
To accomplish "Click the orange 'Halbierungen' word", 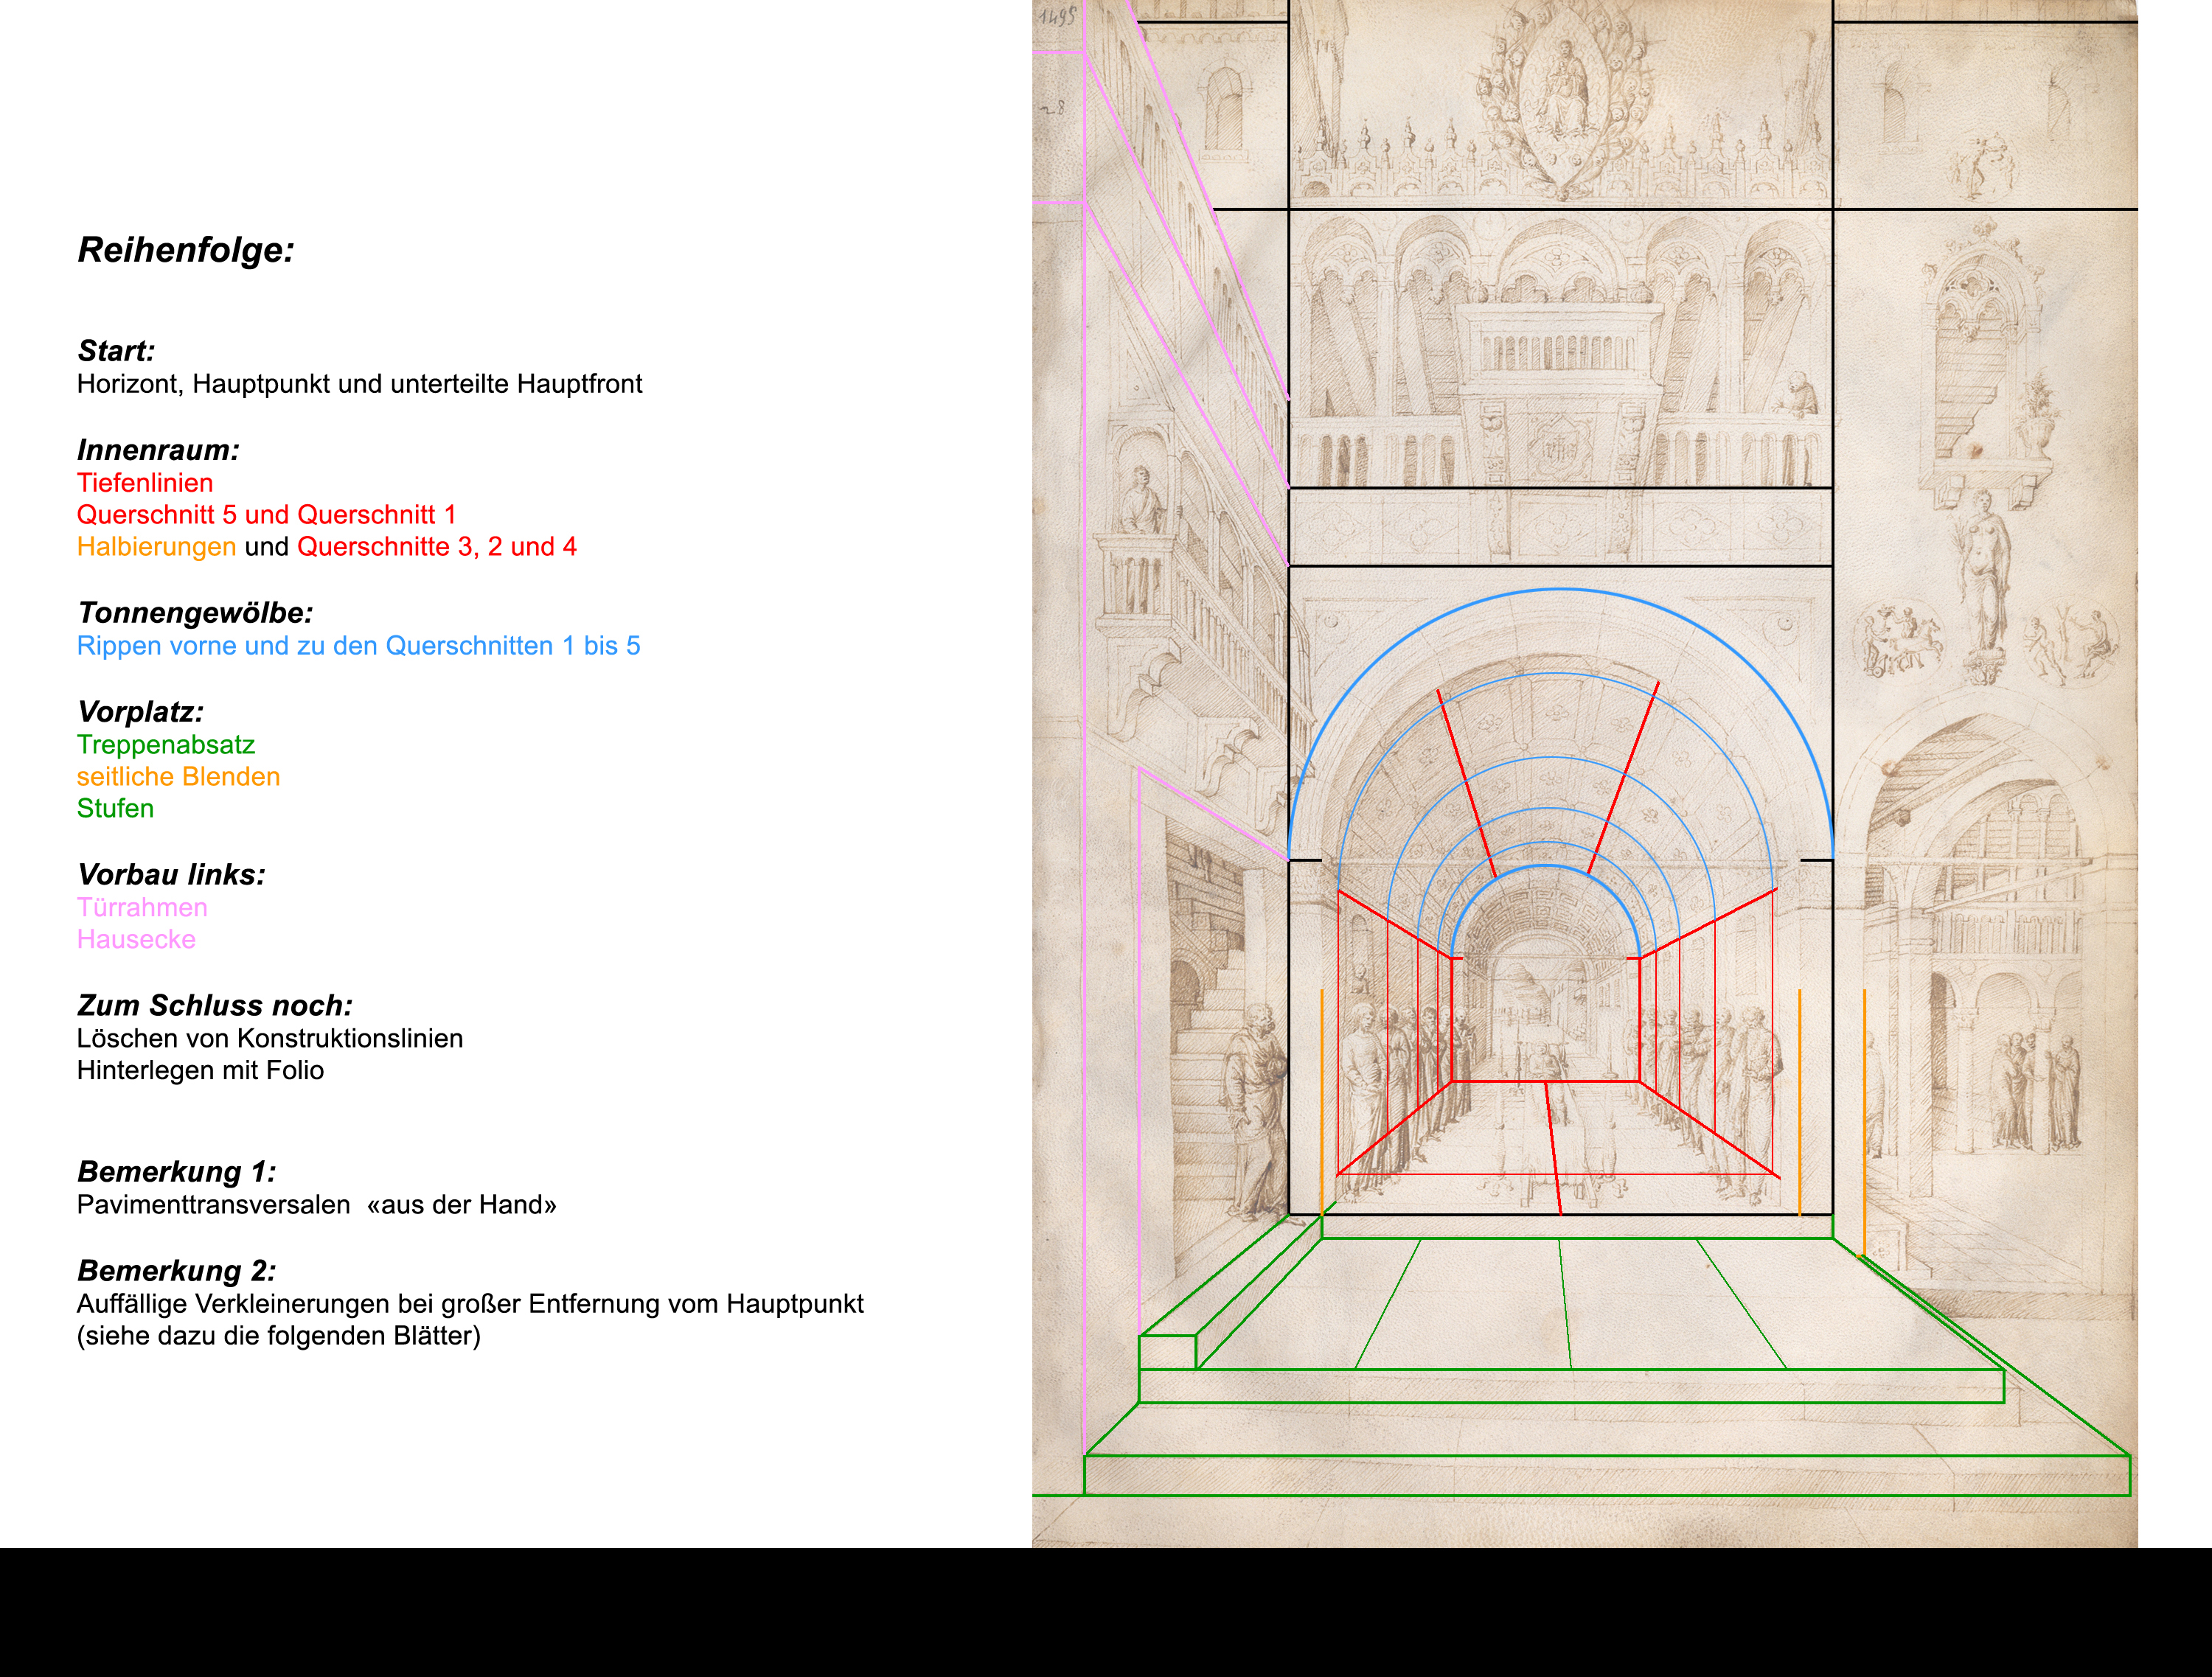I will click(x=156, y=547).
